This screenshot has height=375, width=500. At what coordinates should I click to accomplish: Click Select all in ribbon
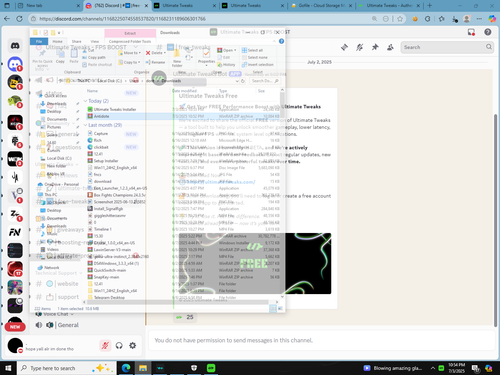[x=252, y=50]
